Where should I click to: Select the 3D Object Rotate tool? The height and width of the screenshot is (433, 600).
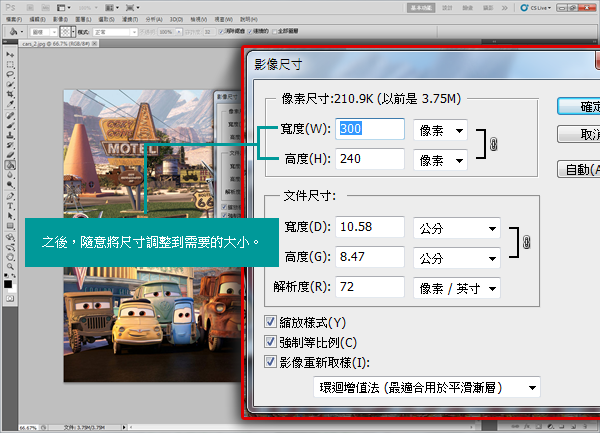[10, 237]
